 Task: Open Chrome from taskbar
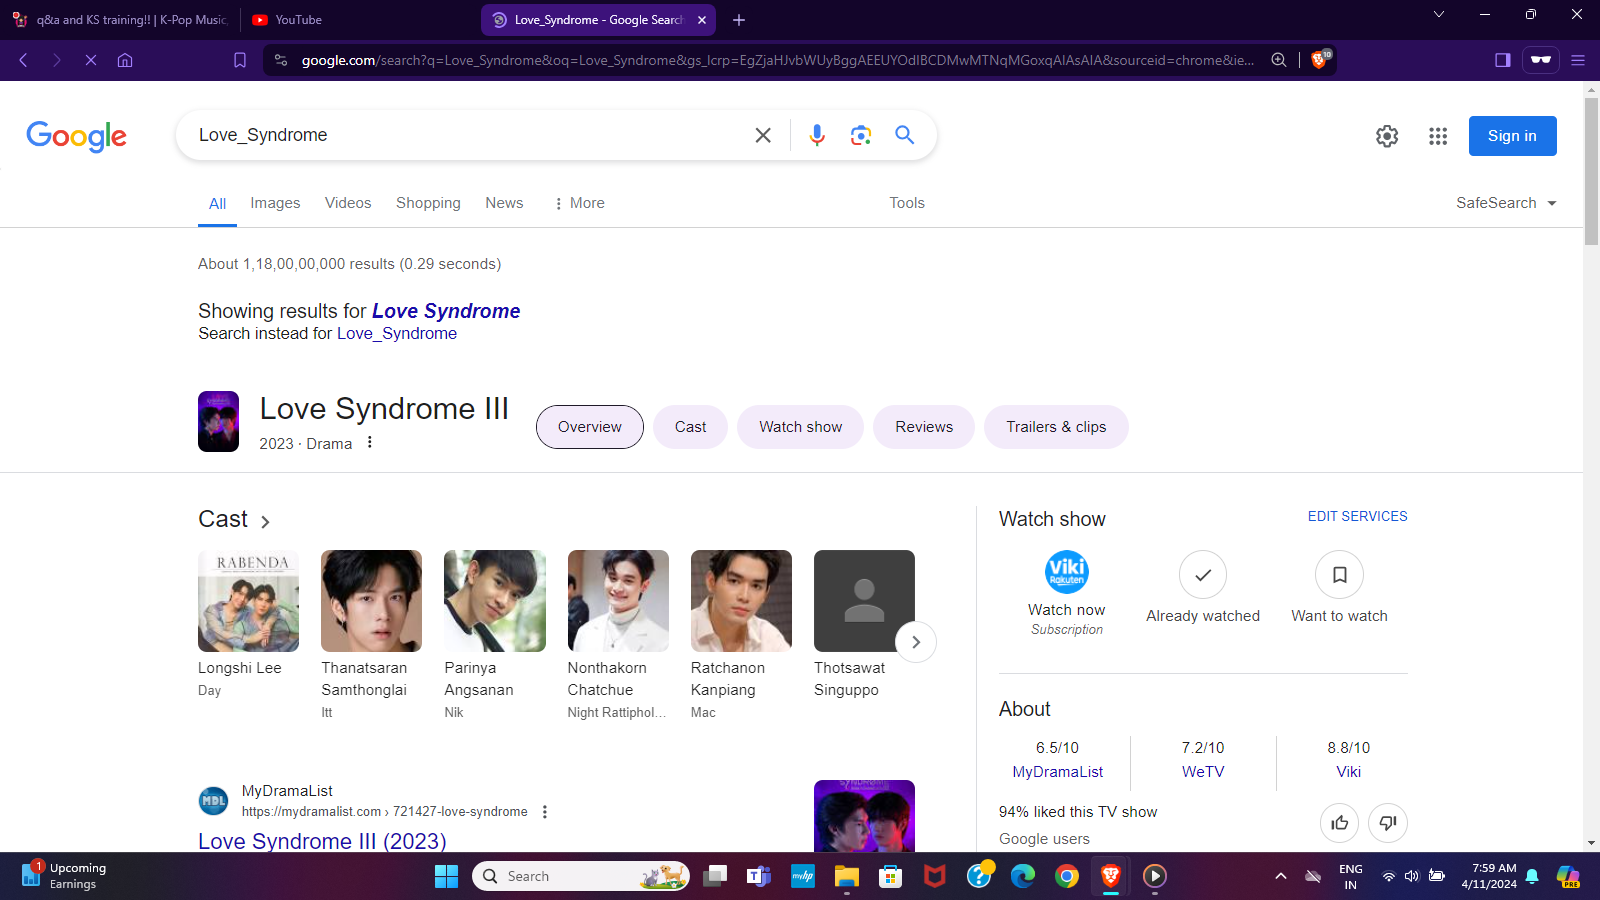point(1067,876)
